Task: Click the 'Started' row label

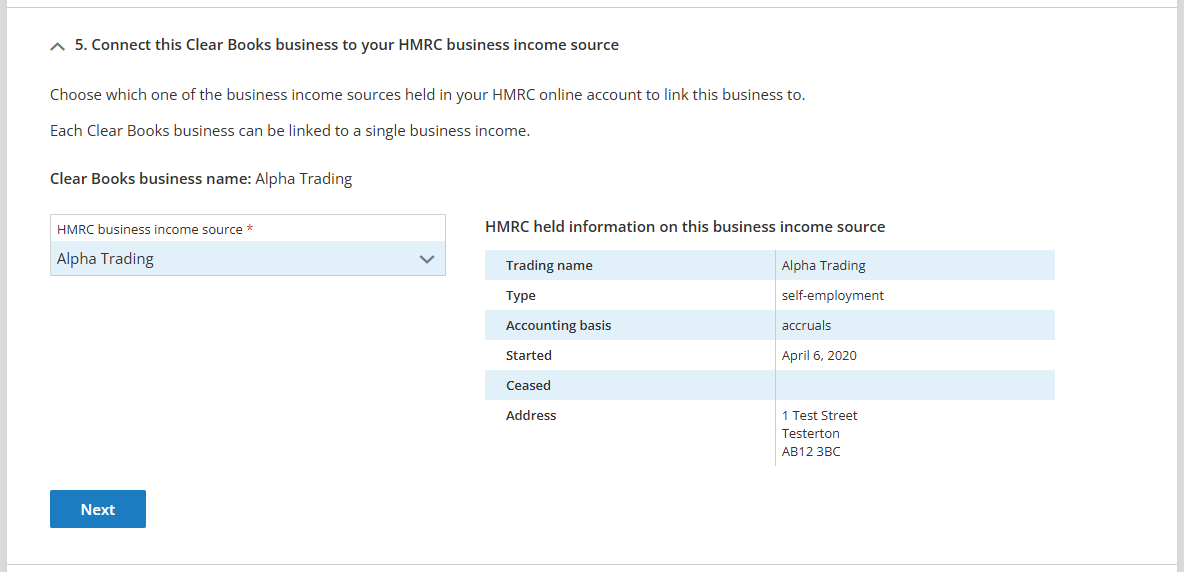Action: point(529,355)
